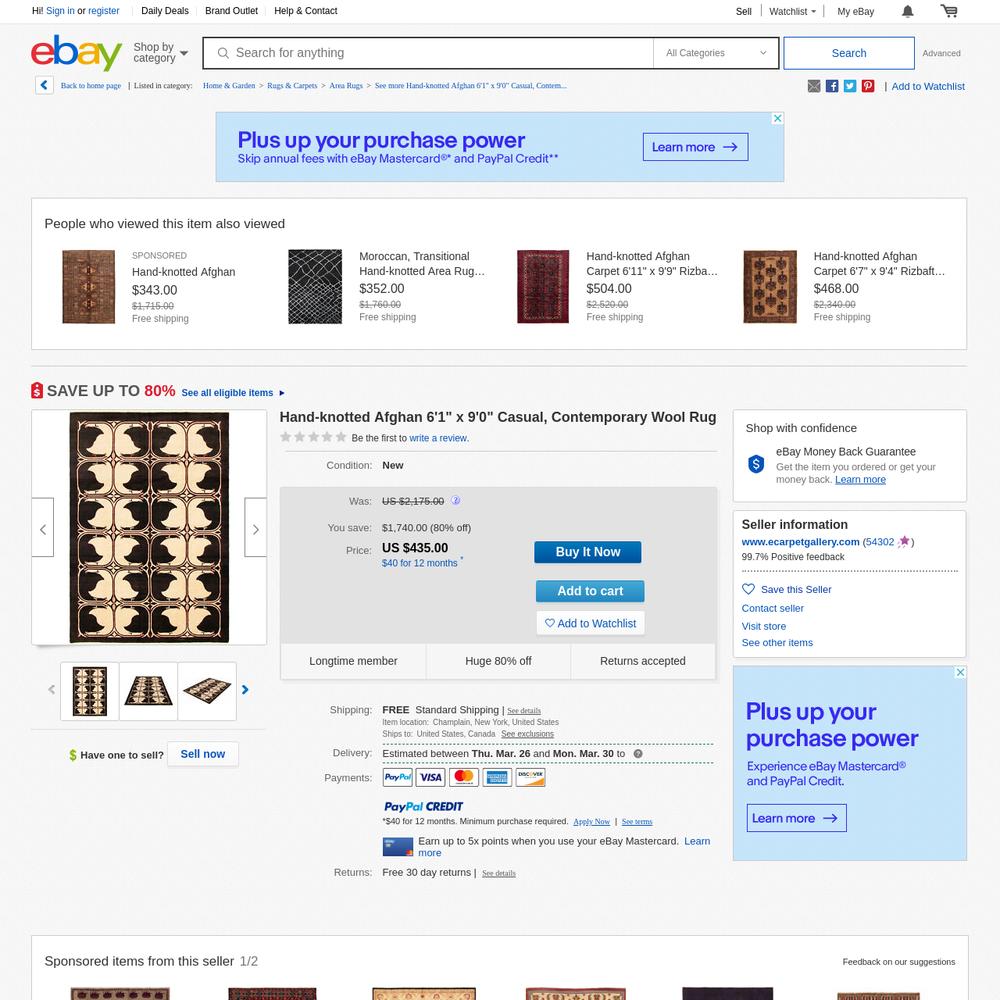The height and width of the screenshot is (1000, 1000).
Task: Click the Add to cart button
Action: pos(590,591)
